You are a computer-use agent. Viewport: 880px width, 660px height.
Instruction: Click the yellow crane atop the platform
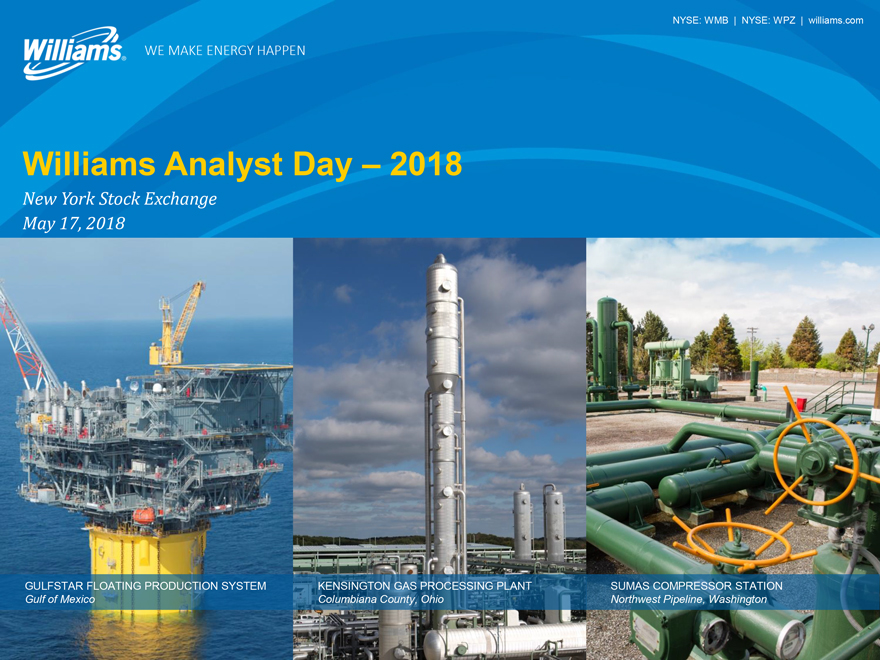point(179,320)
